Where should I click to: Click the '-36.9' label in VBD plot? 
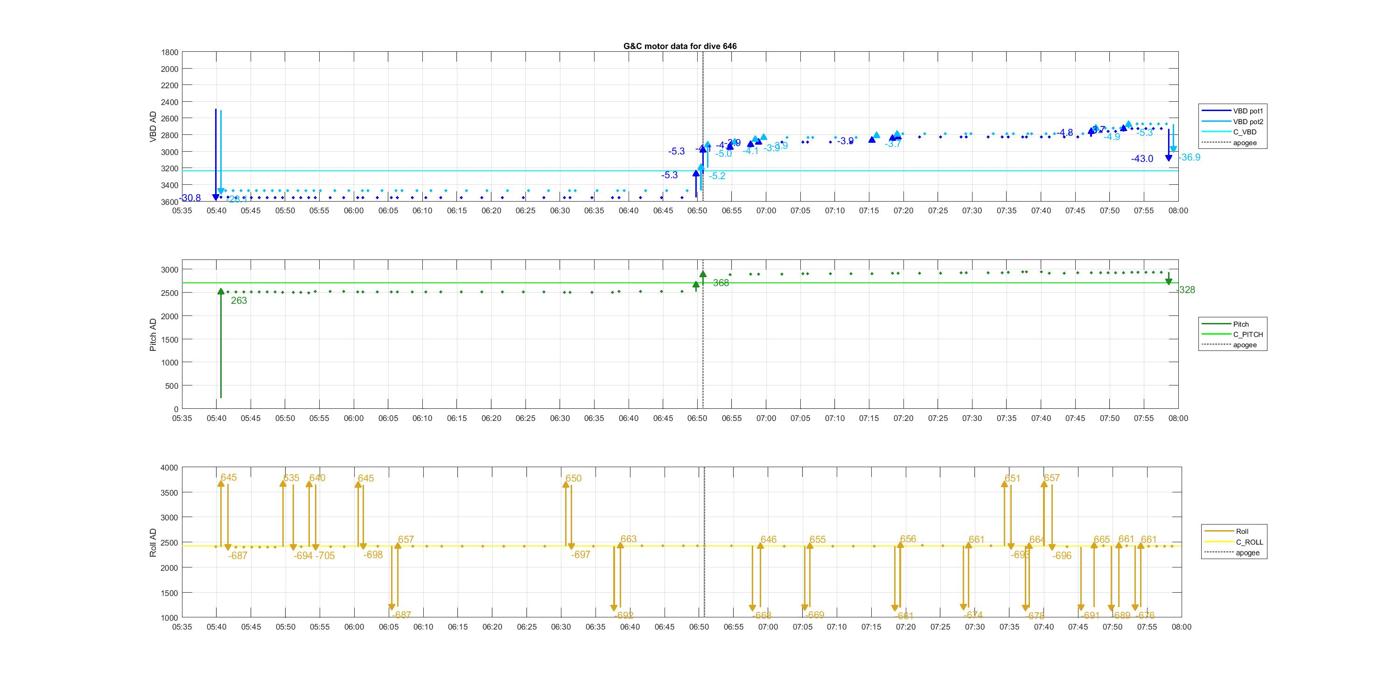click(x=1189, y=157)
